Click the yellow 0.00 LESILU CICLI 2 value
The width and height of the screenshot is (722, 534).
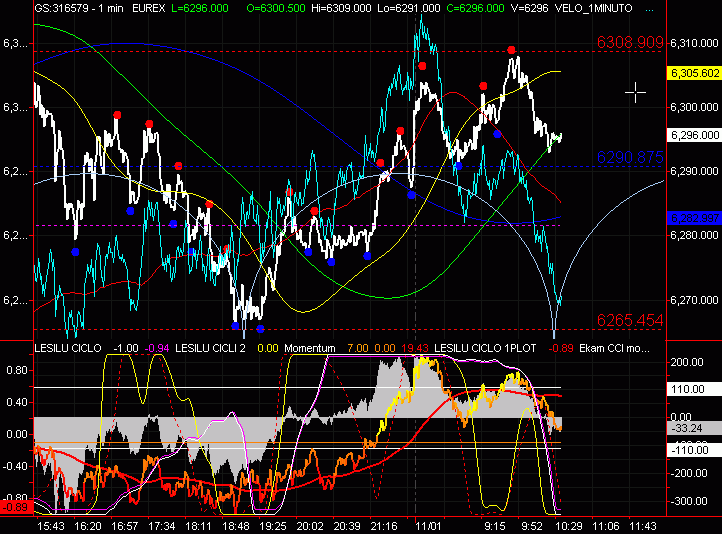[x=268, y=348]
